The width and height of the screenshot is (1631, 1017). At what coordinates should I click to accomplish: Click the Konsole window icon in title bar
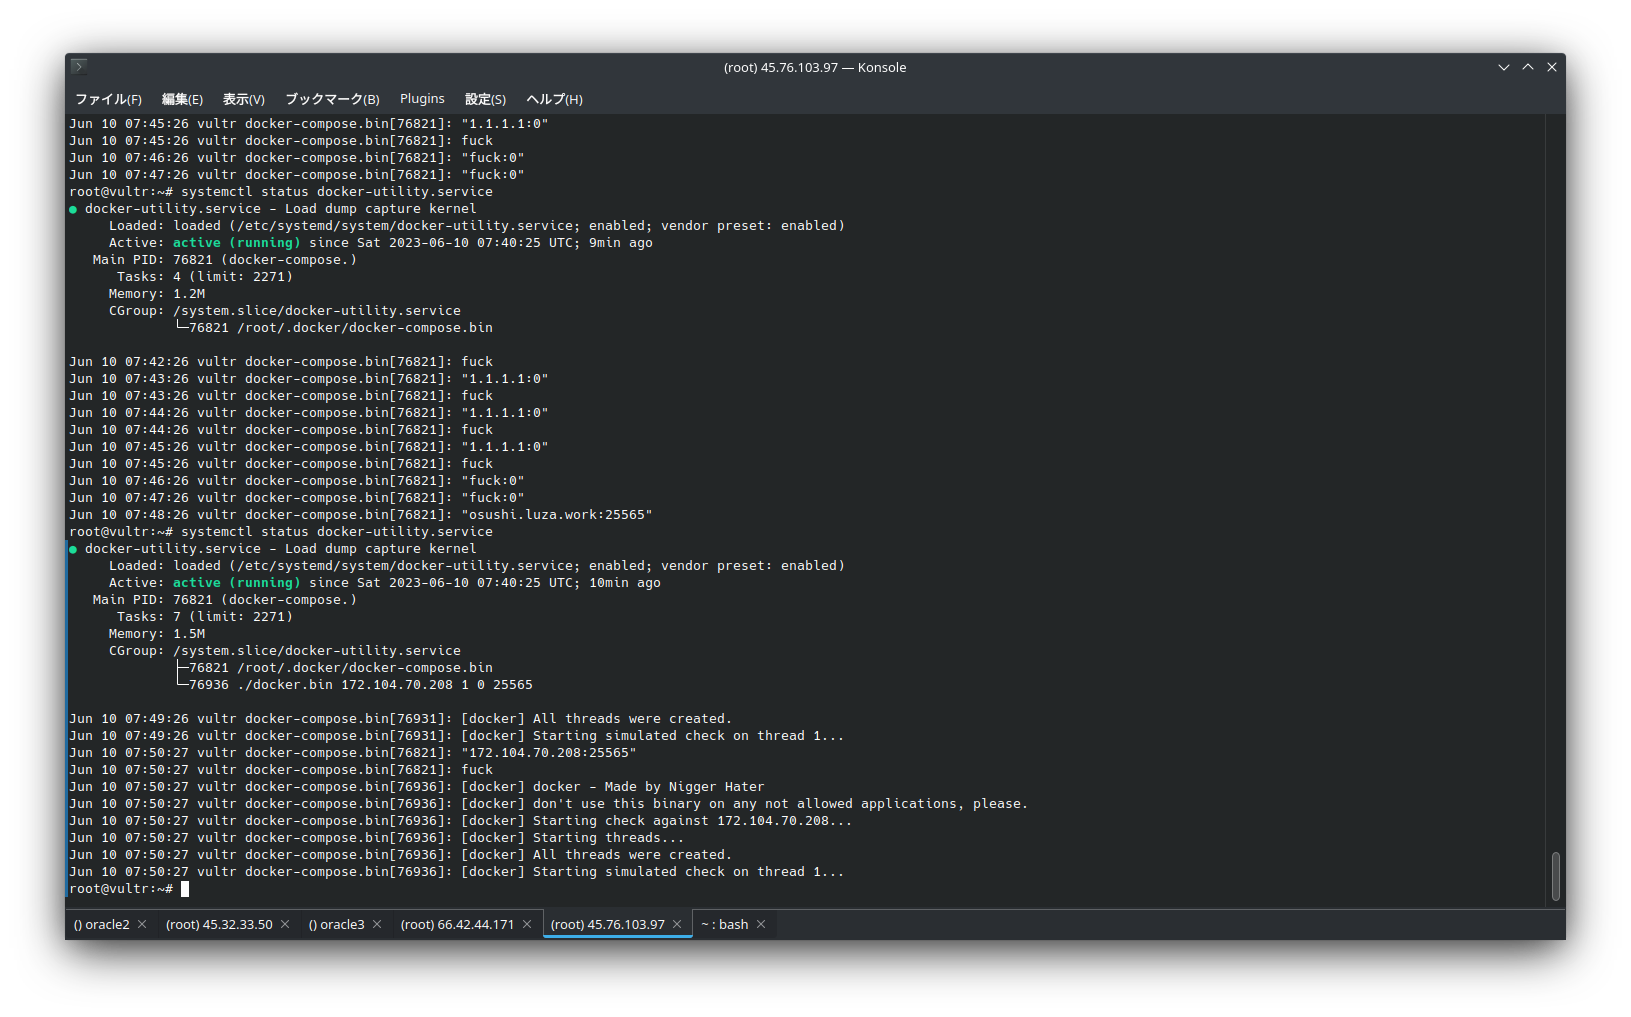(79, 67)
